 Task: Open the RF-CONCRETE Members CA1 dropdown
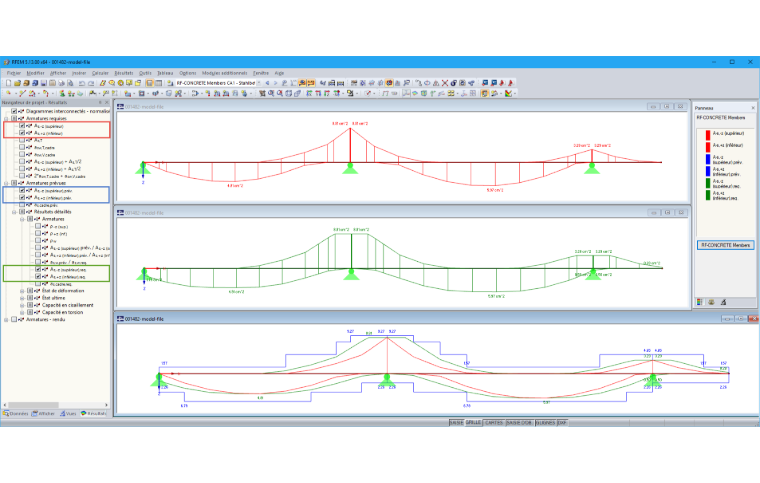click(259, 83)
